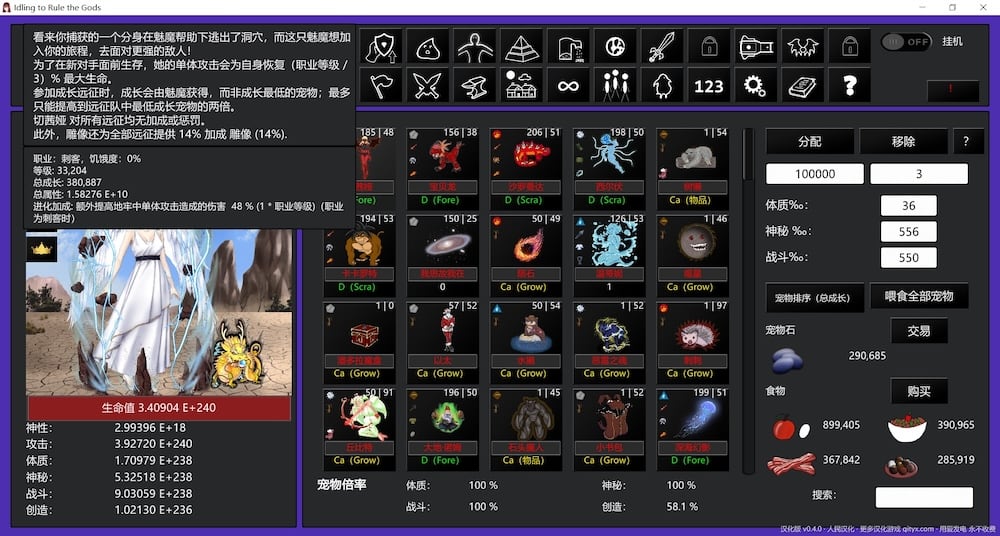Select the infinity symbol icon
1000x536 pixels.
[568, 85]
